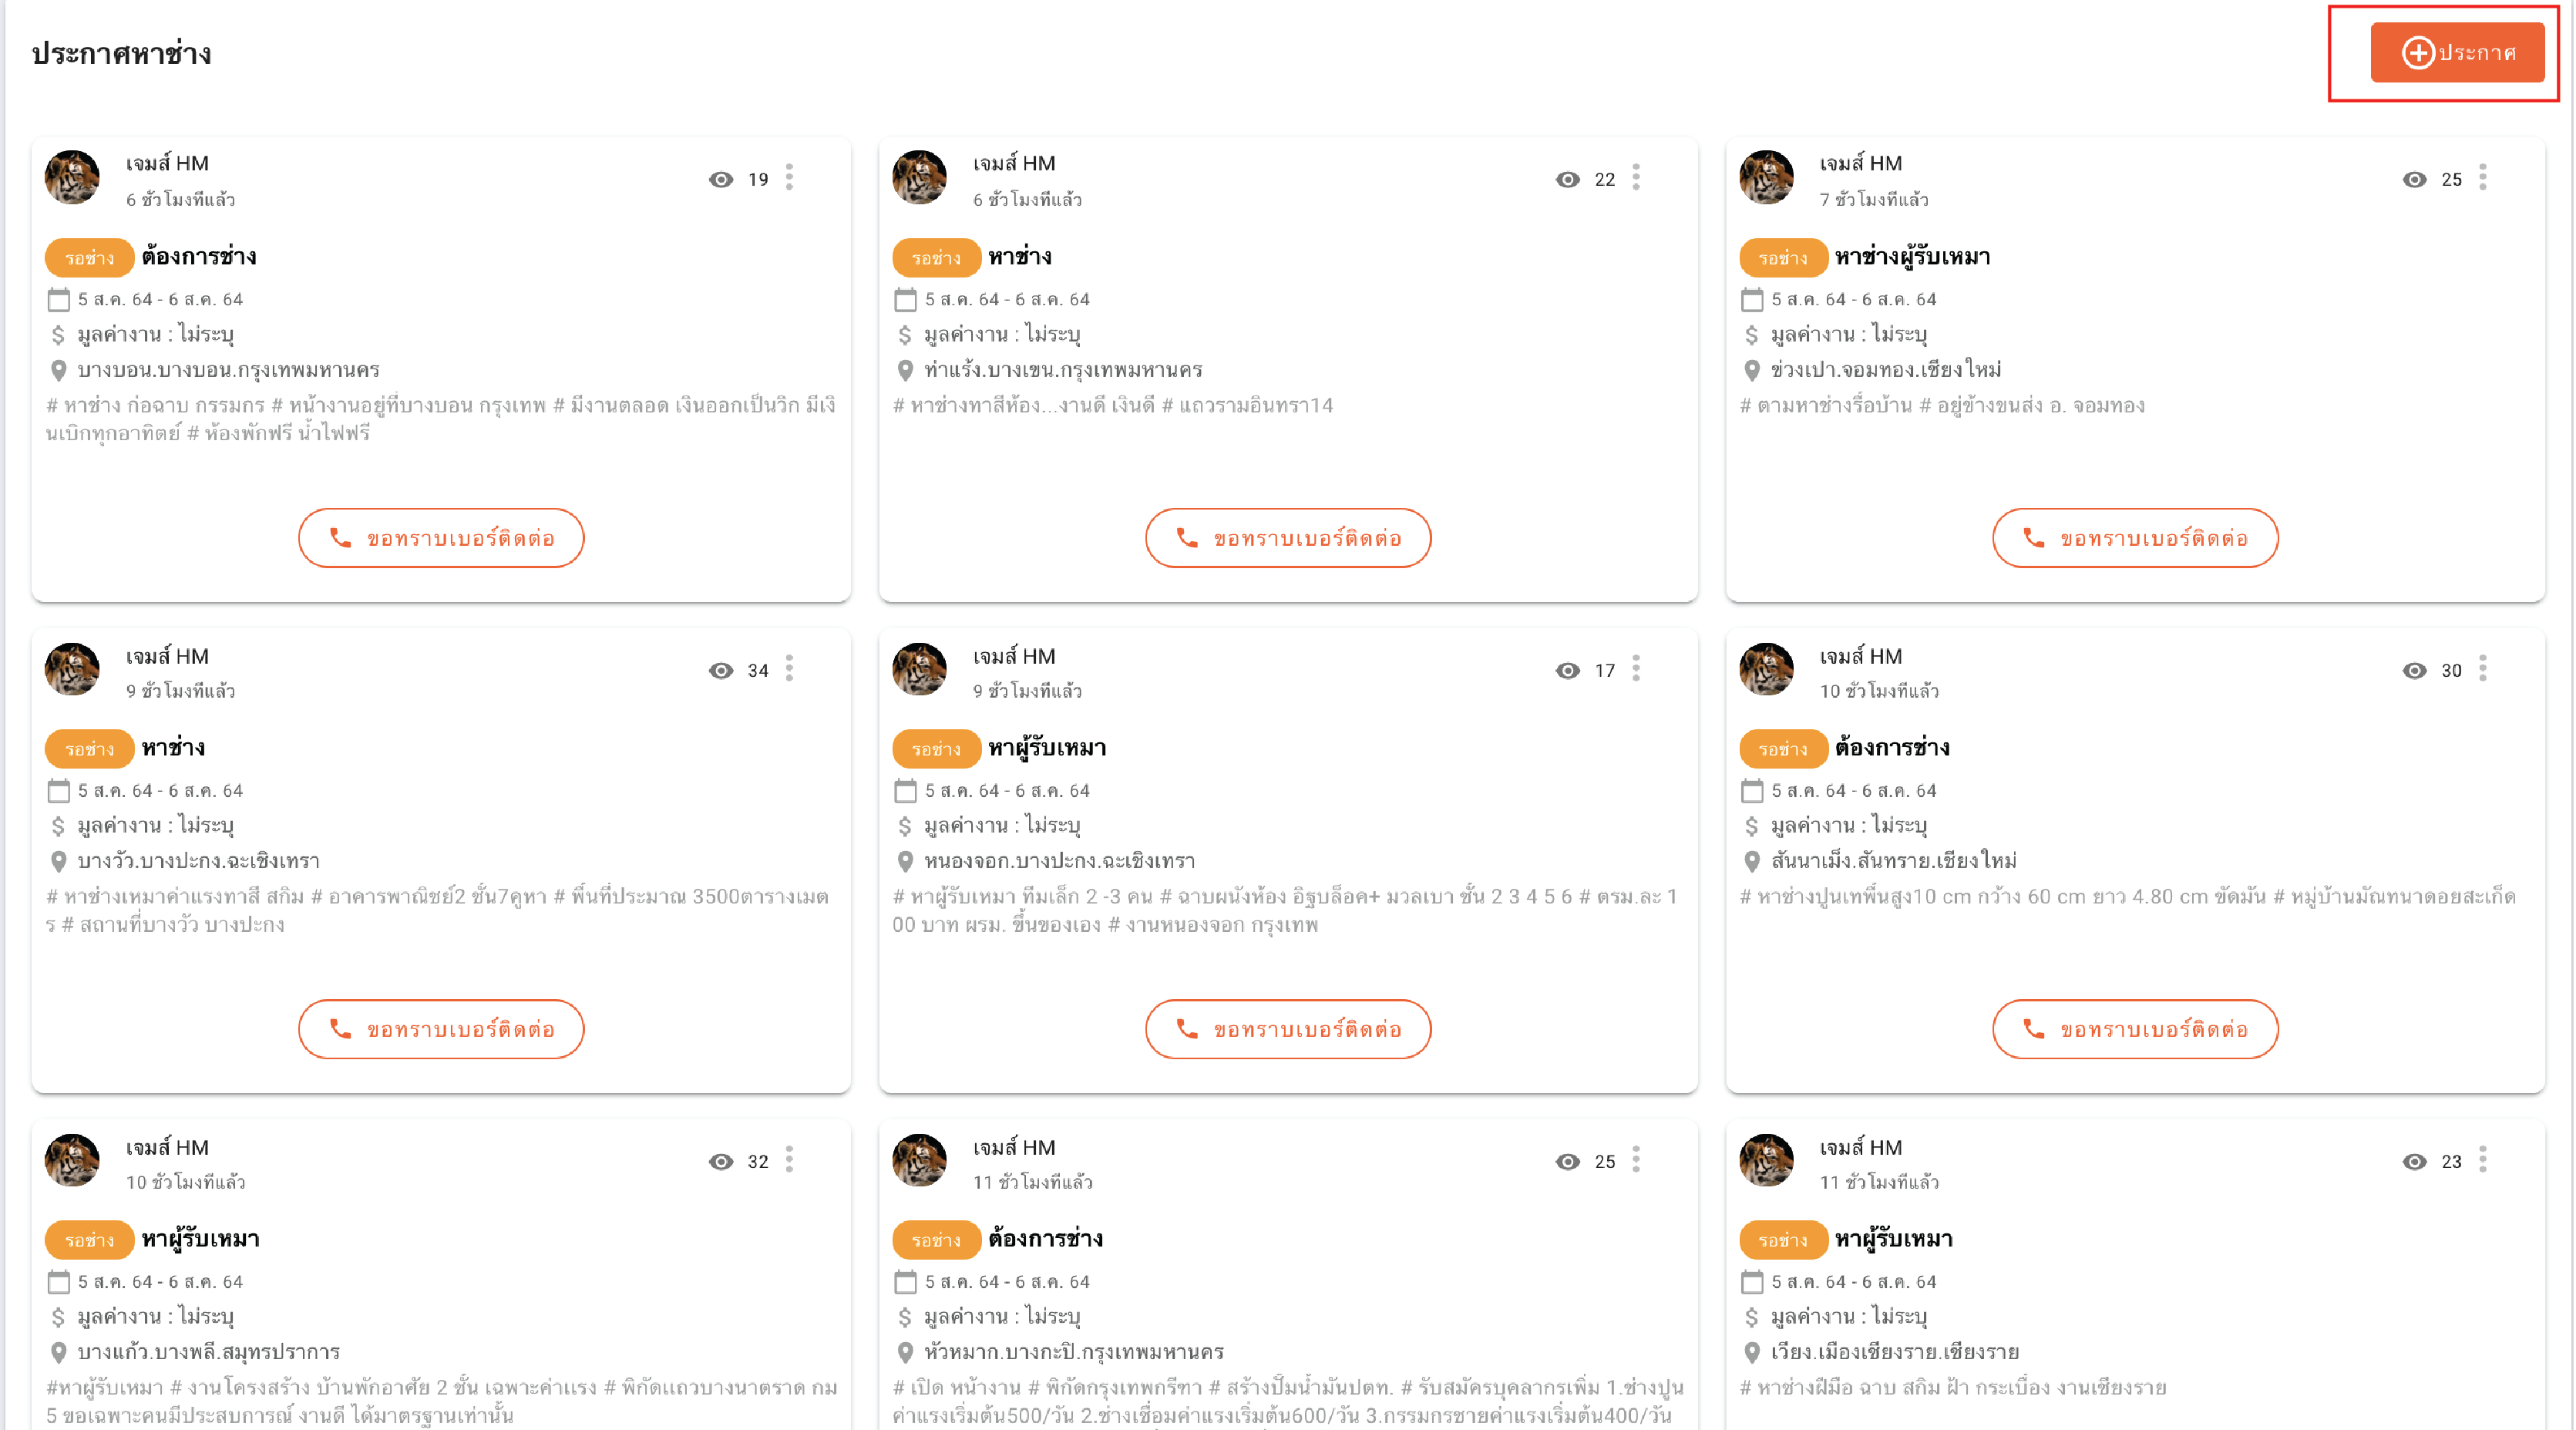Click the eye icon showing 25 views, top row
This screenshot has height=1430, width=2576.
(x=2414, y=179)
